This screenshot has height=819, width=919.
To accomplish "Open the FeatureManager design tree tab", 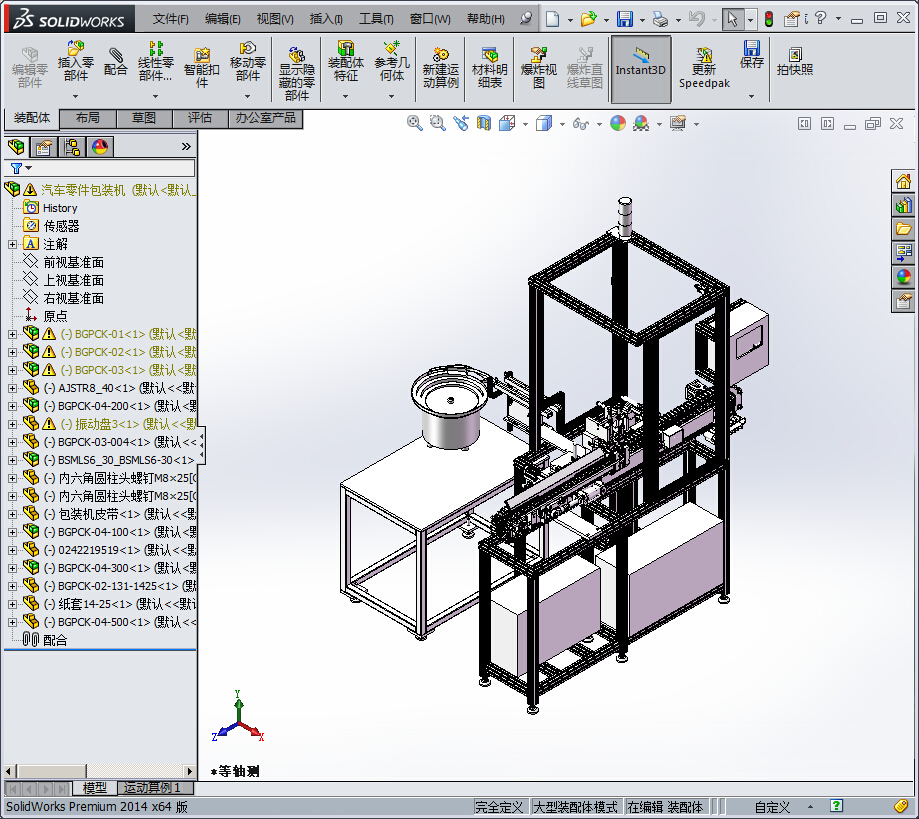I will 16,147.
